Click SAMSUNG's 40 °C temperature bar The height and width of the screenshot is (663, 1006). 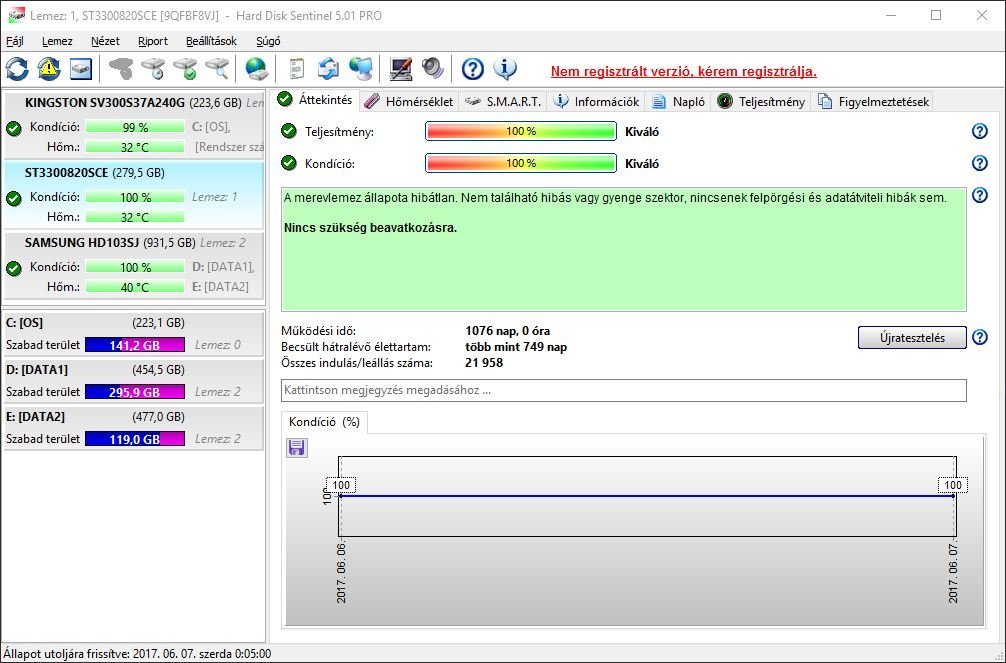pyautogui.click(x=135, y=287)
